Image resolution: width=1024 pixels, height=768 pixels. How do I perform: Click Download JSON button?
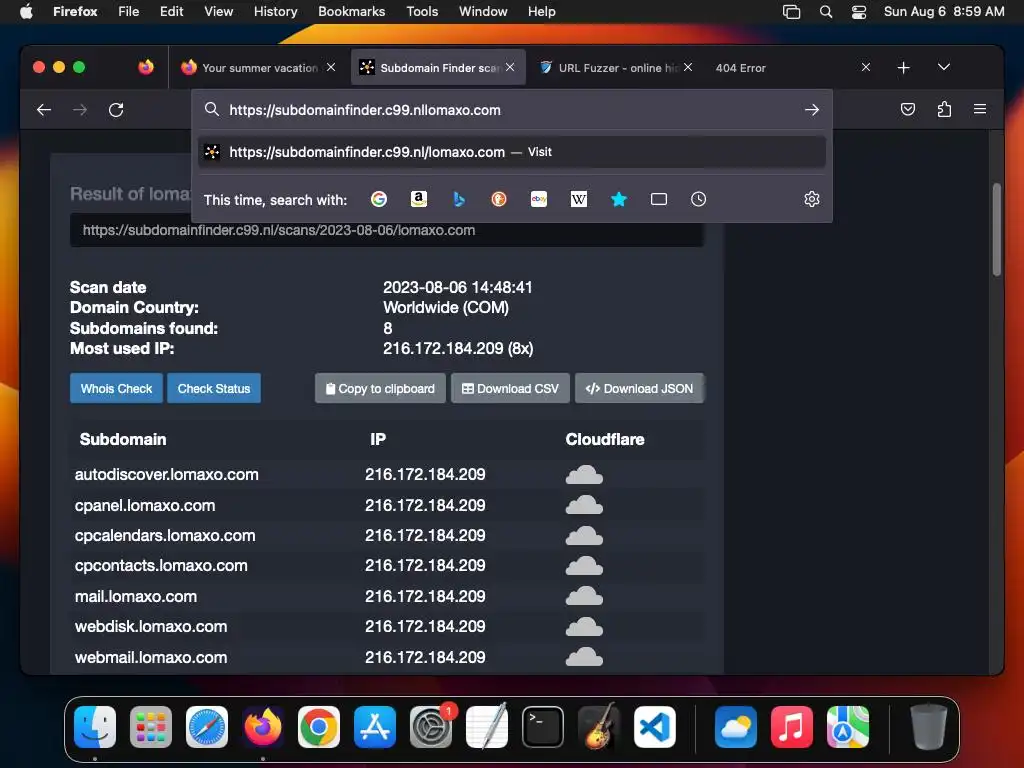(639, 389)
